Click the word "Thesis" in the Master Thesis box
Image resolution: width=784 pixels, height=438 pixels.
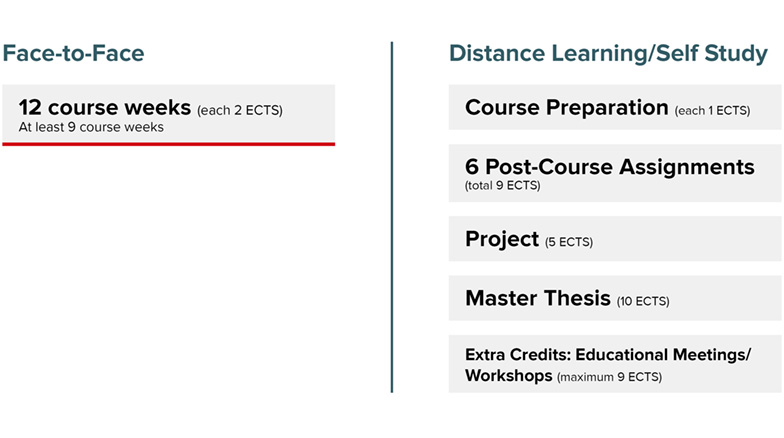[x=575, y=298]
